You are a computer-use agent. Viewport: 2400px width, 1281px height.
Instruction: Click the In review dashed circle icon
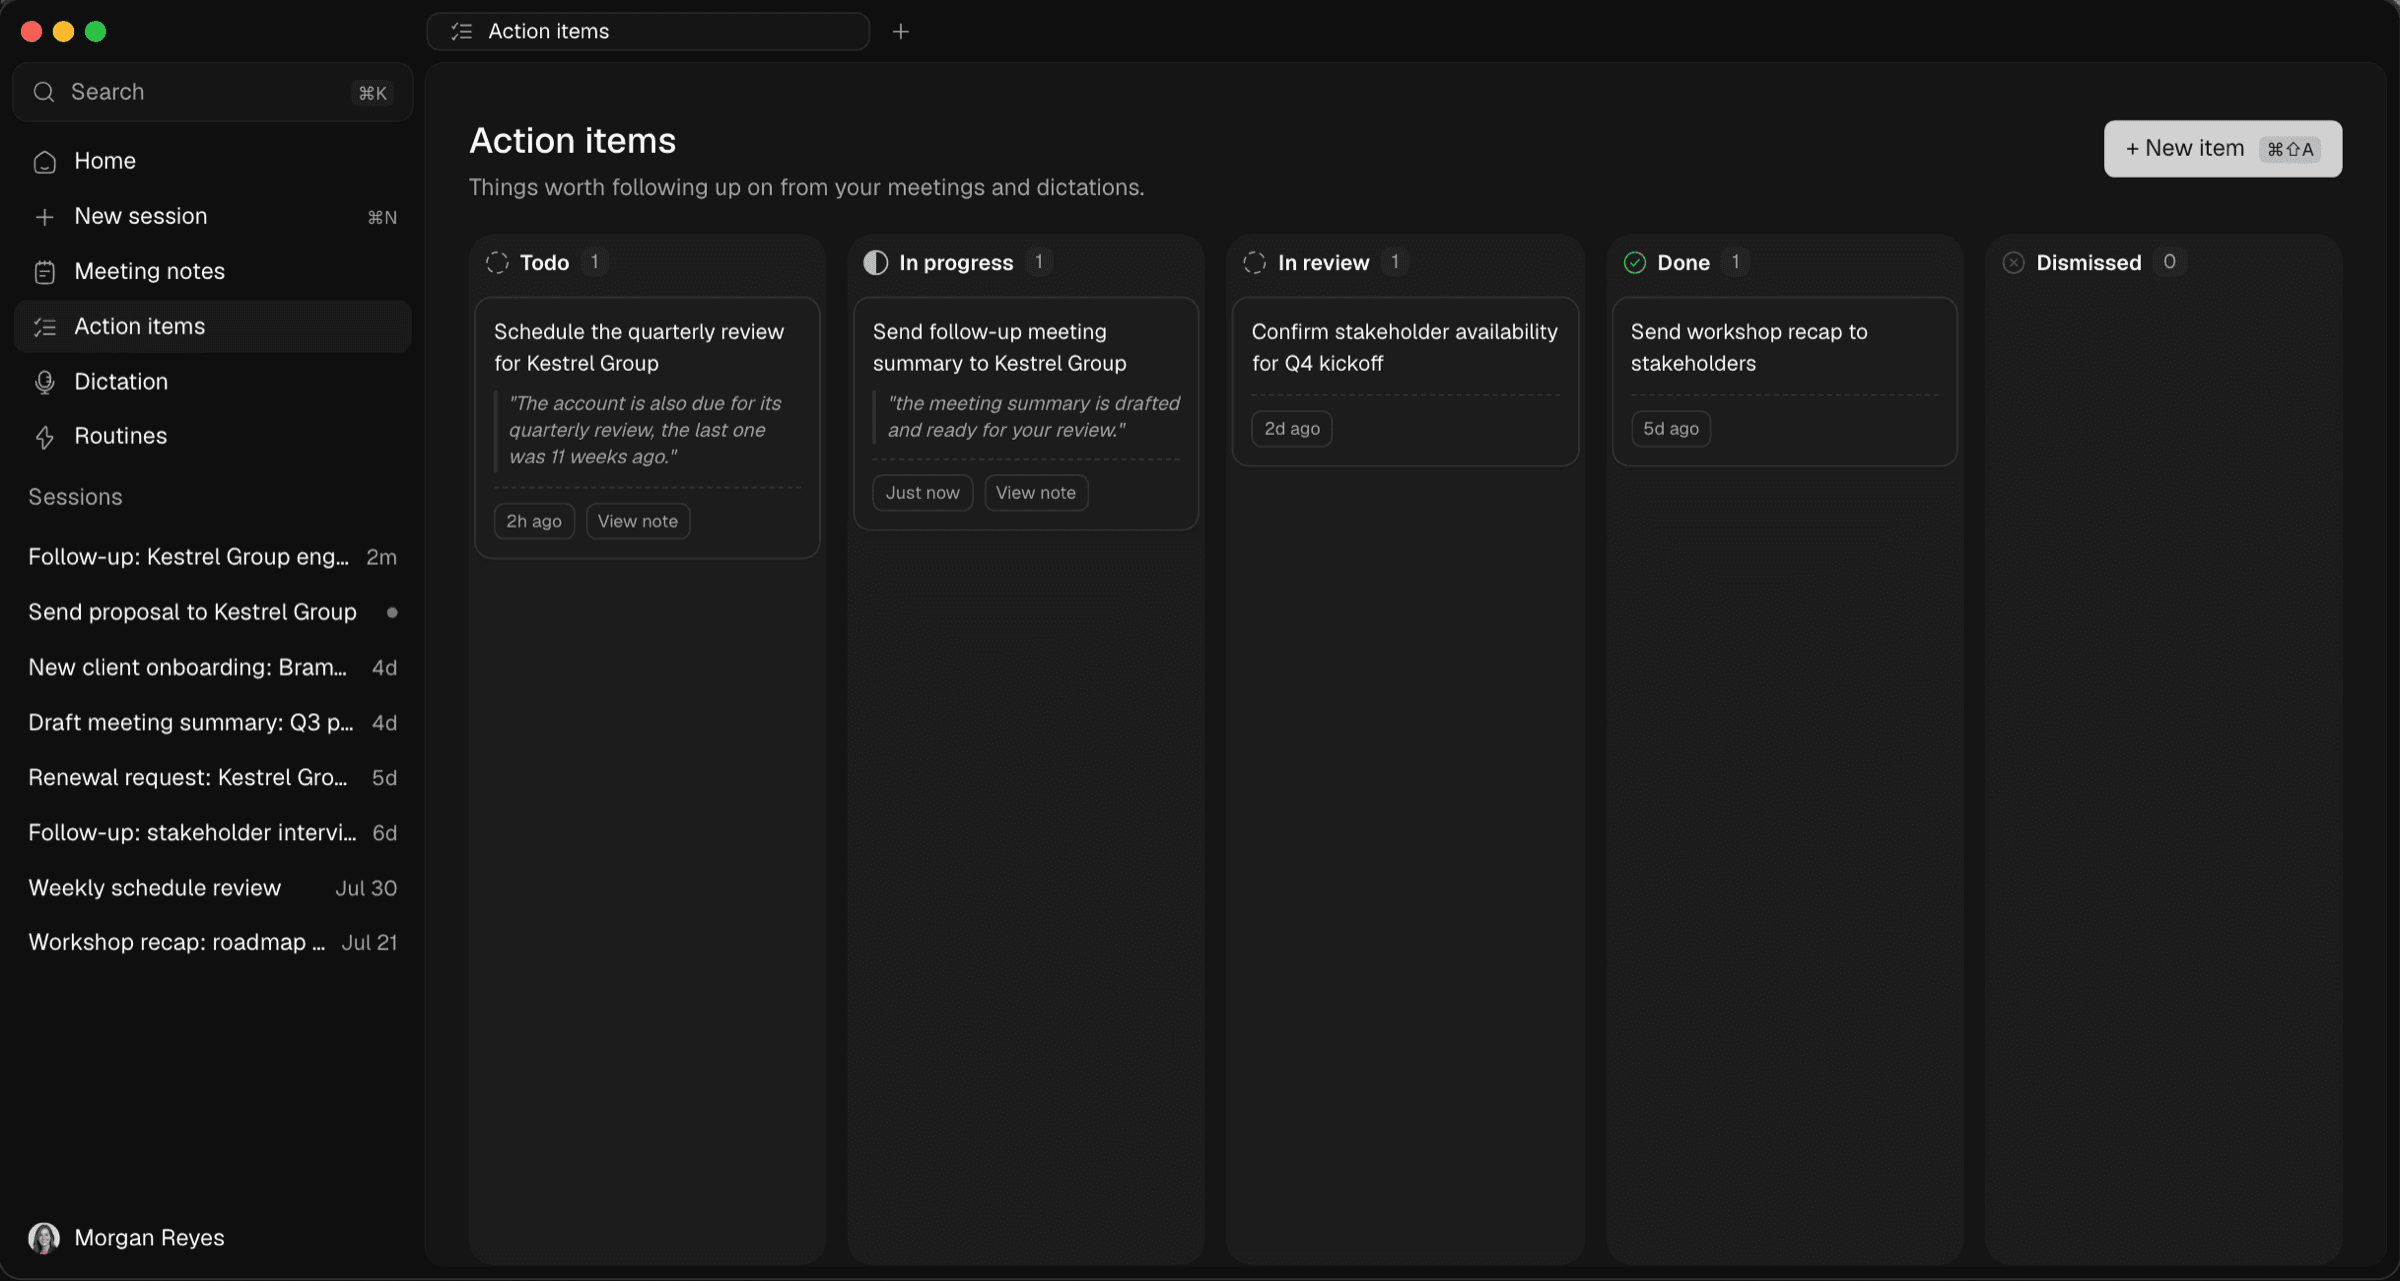(1254, 263)
